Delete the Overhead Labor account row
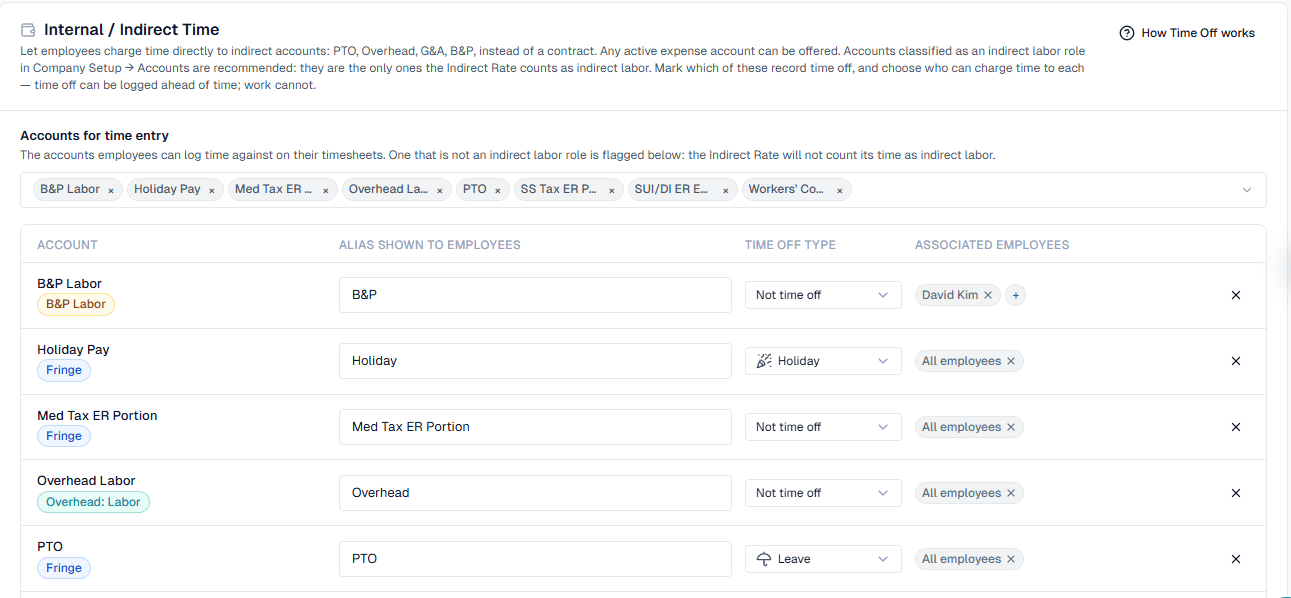1291x598 pixels. (1236, 493)
